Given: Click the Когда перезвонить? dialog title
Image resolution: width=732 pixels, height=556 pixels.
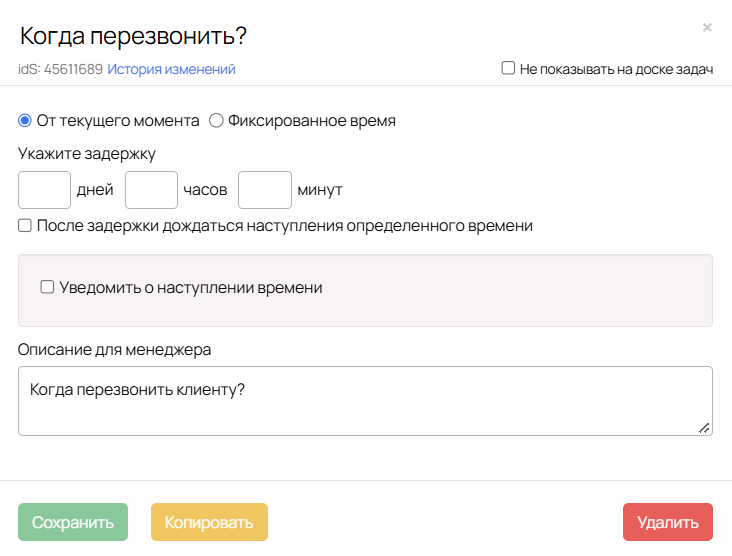Looking at the screenshot, I should pyautogui.click(x=133, y=35).
